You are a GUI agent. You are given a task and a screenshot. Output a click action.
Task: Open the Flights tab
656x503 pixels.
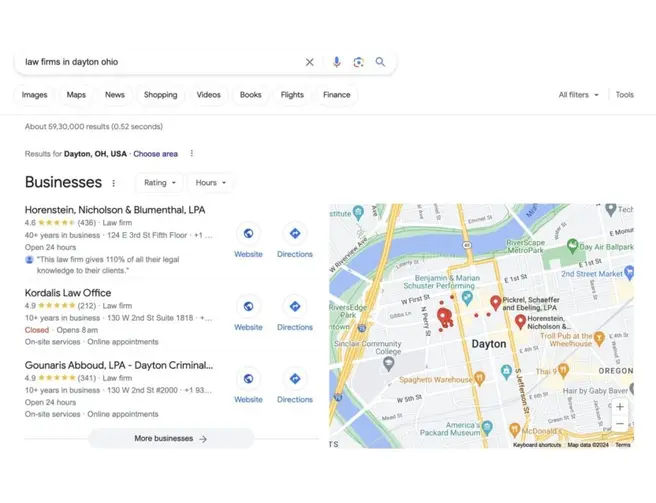292,95
